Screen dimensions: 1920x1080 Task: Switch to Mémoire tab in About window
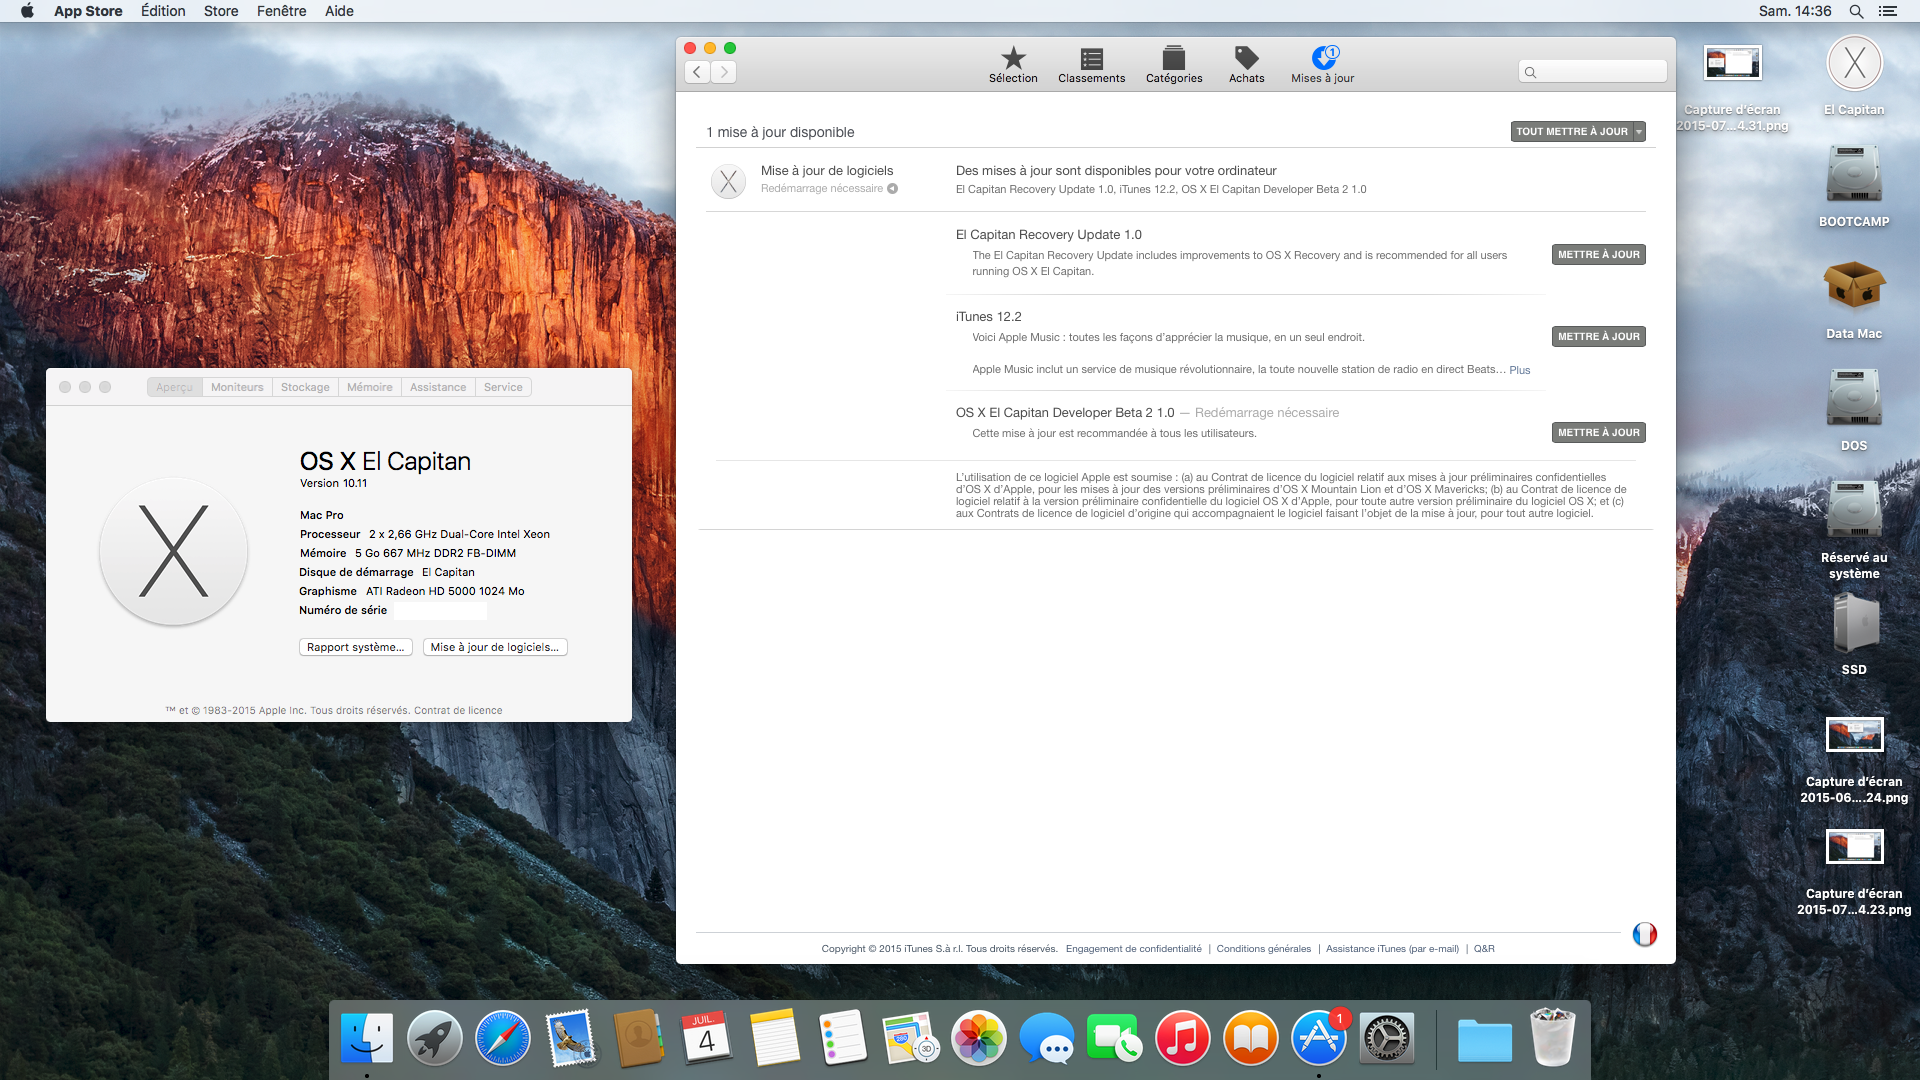(x=369, y=387)
